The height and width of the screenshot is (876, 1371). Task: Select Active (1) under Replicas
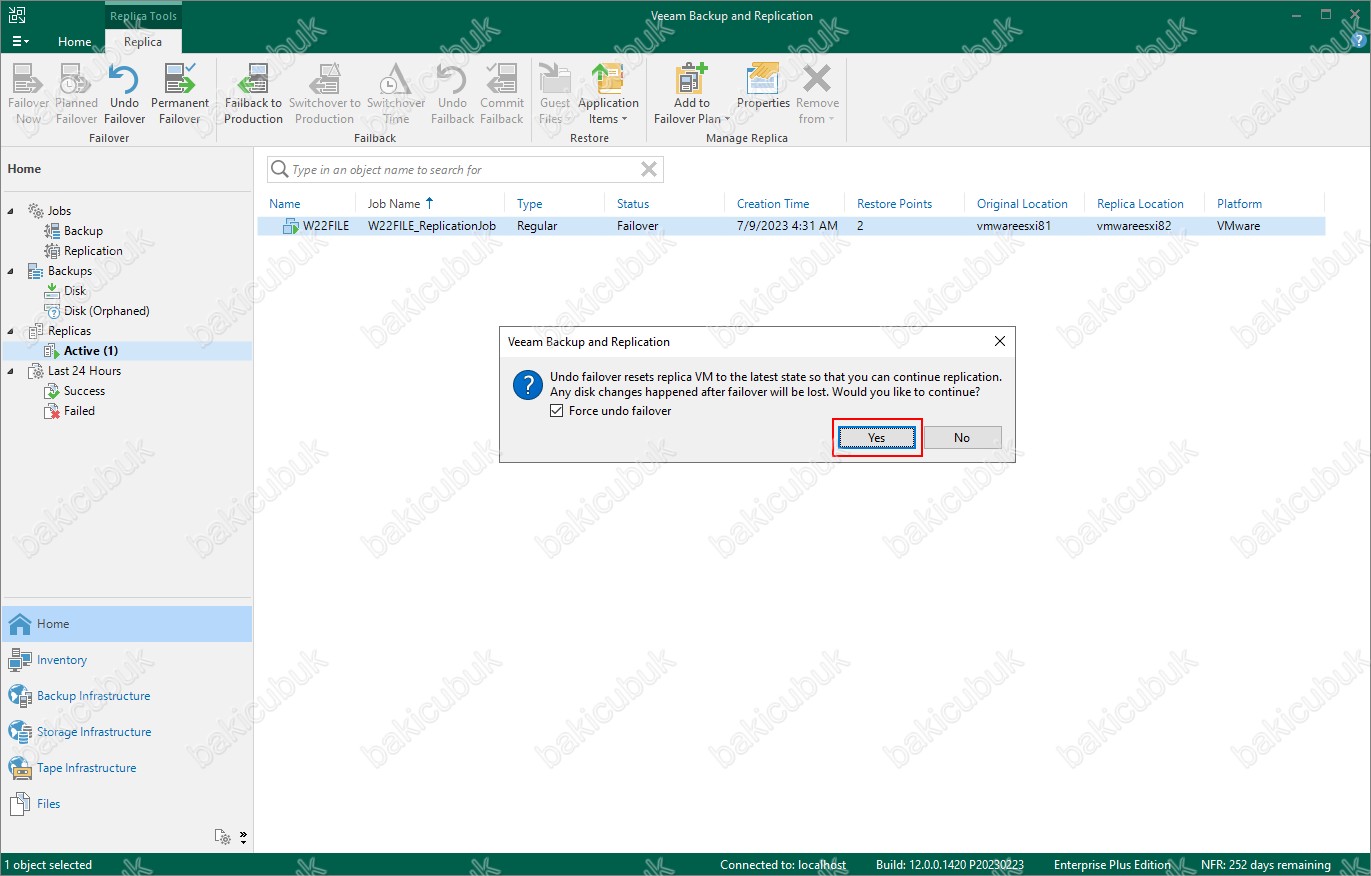click(90, 351)
